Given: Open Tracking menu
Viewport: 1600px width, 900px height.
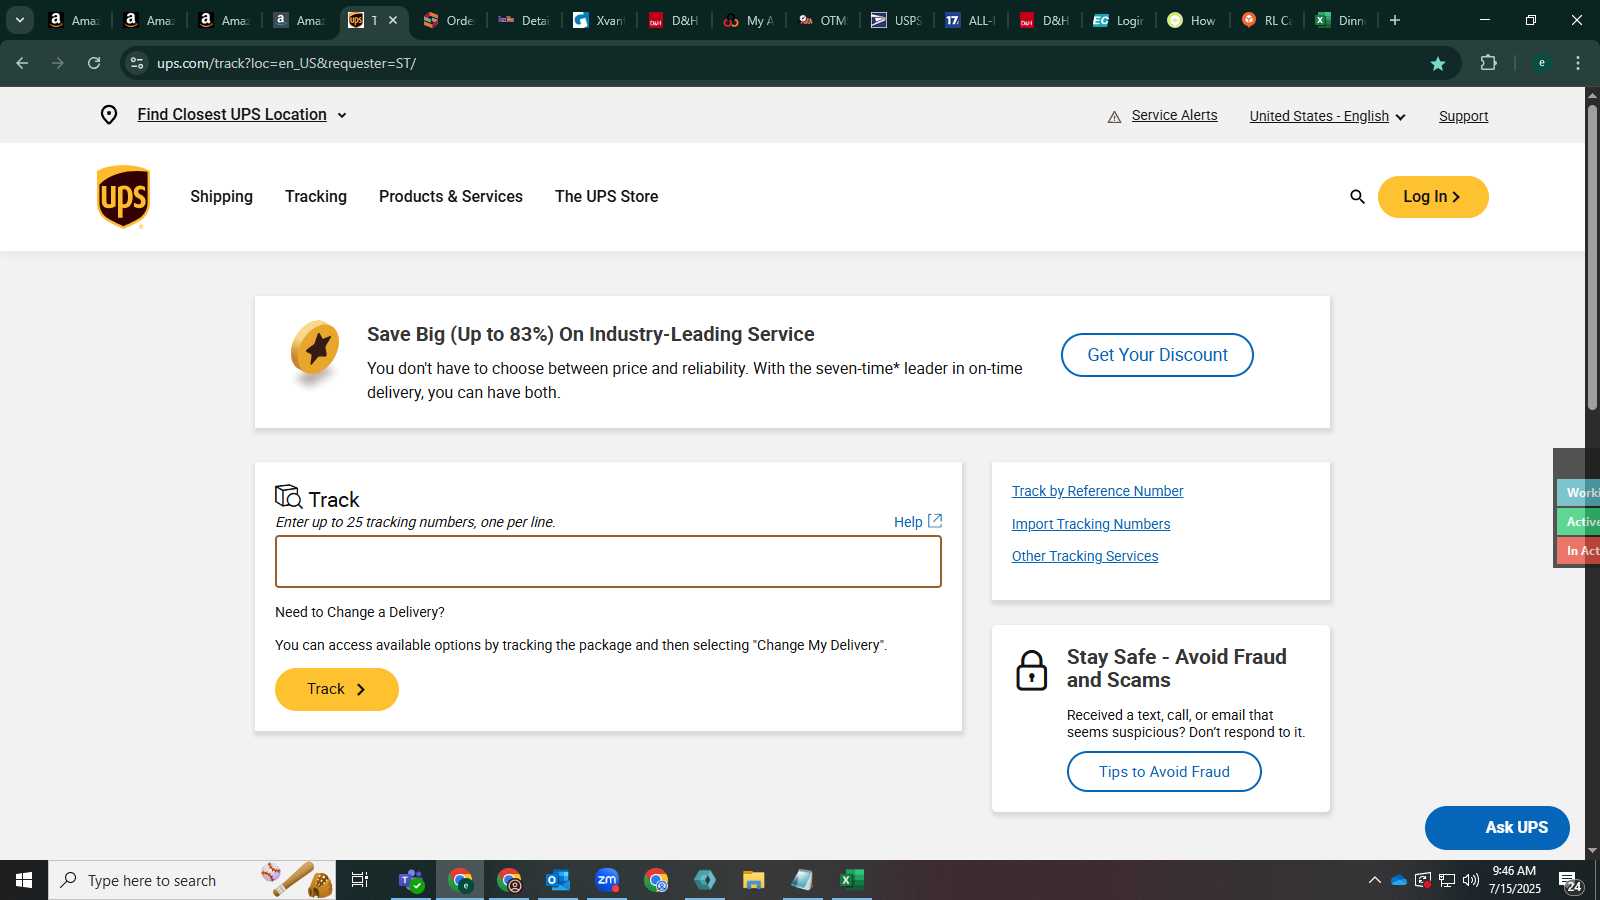Looking at the screenshot, I should 316,197.
